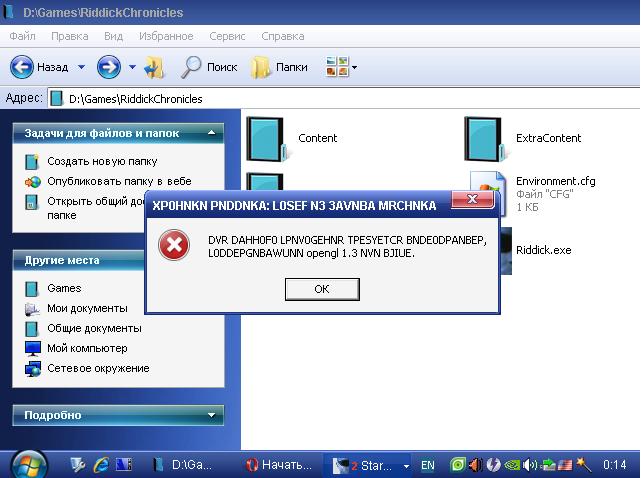Viewport: 641px width, 478px height.
Task: Go to Мой компьютер in Other Places
Action: 88,348
